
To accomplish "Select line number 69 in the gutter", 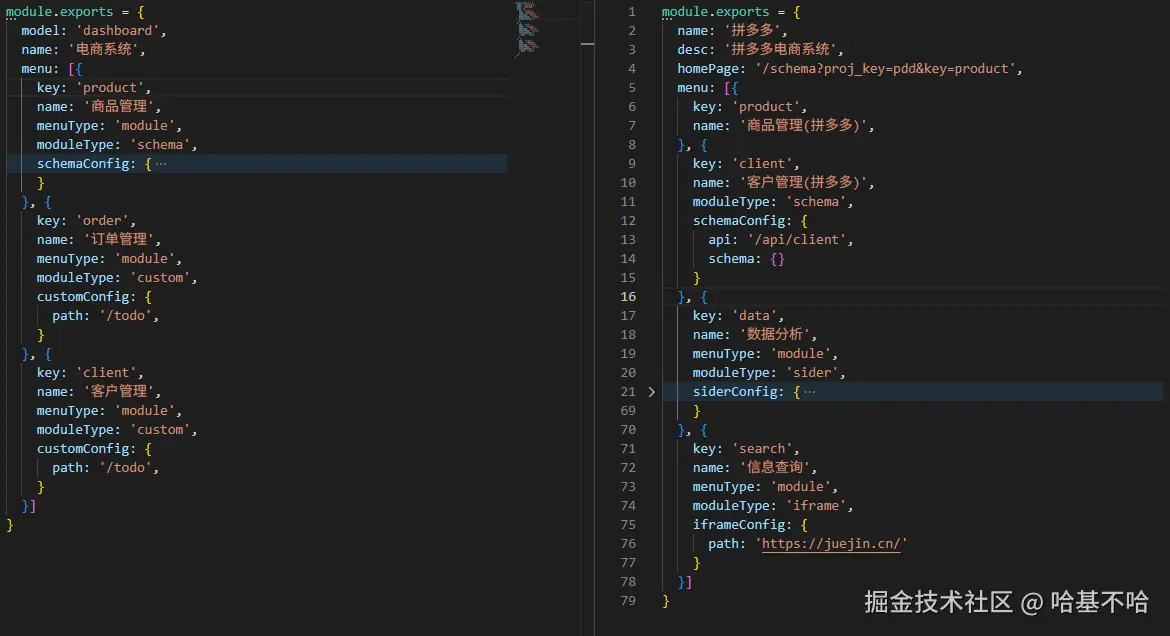I will 628,411.
